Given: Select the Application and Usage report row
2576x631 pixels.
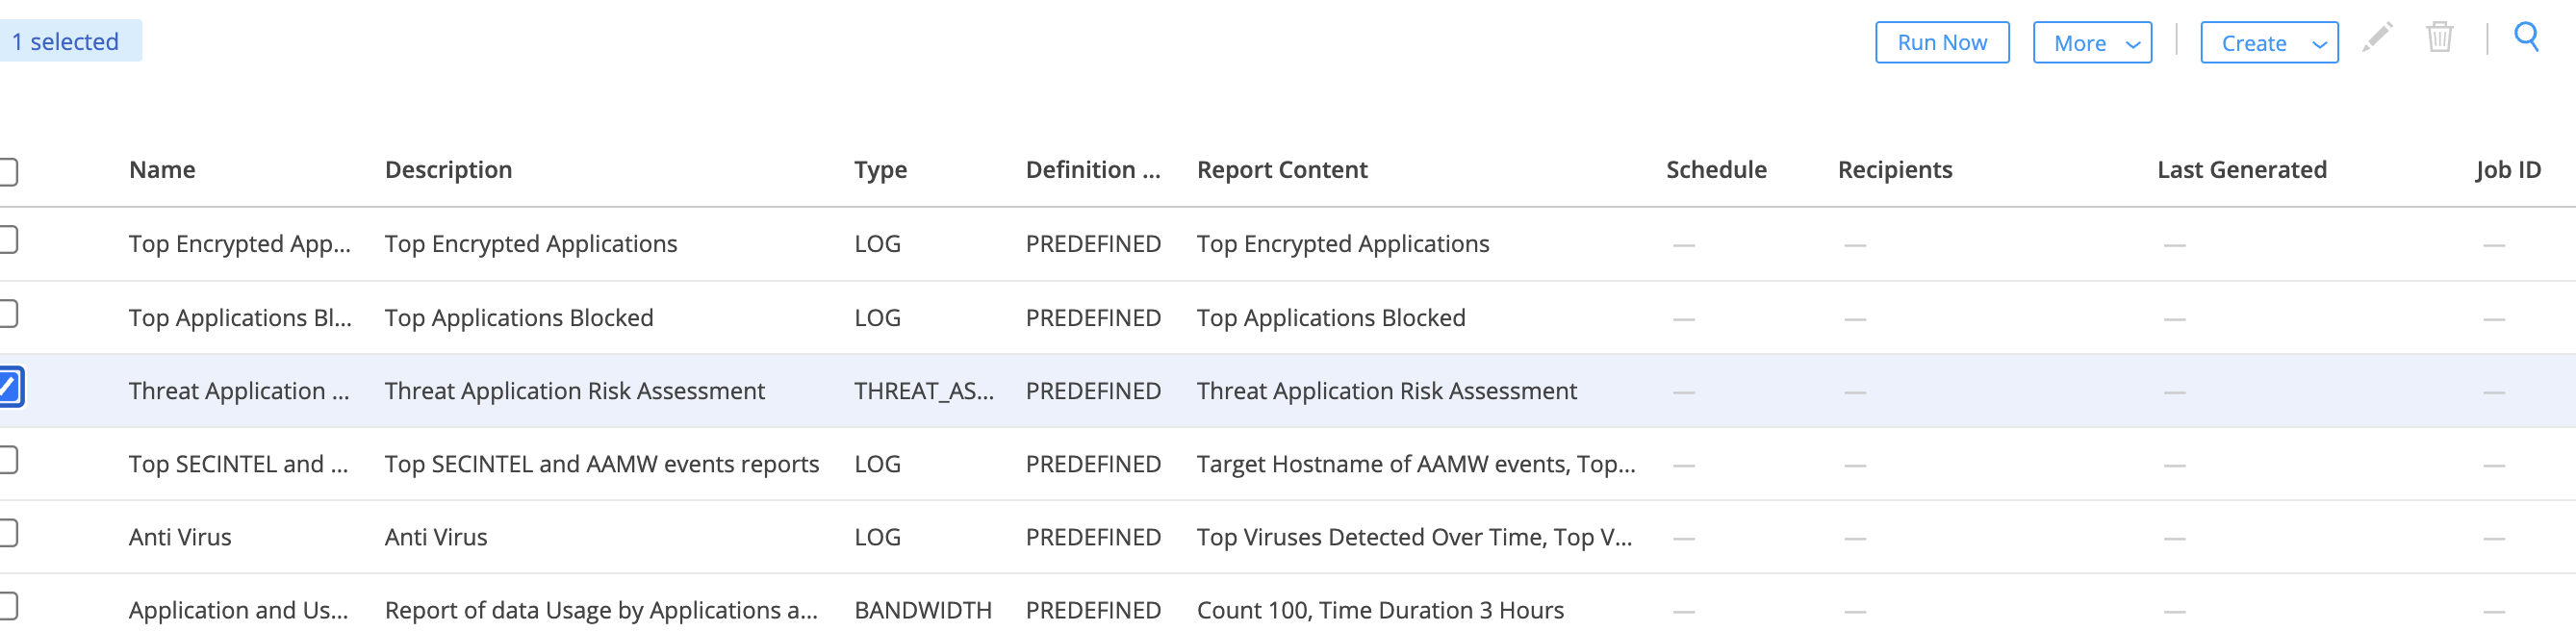Looking at the screenshot, I should tap(1288, 609).
